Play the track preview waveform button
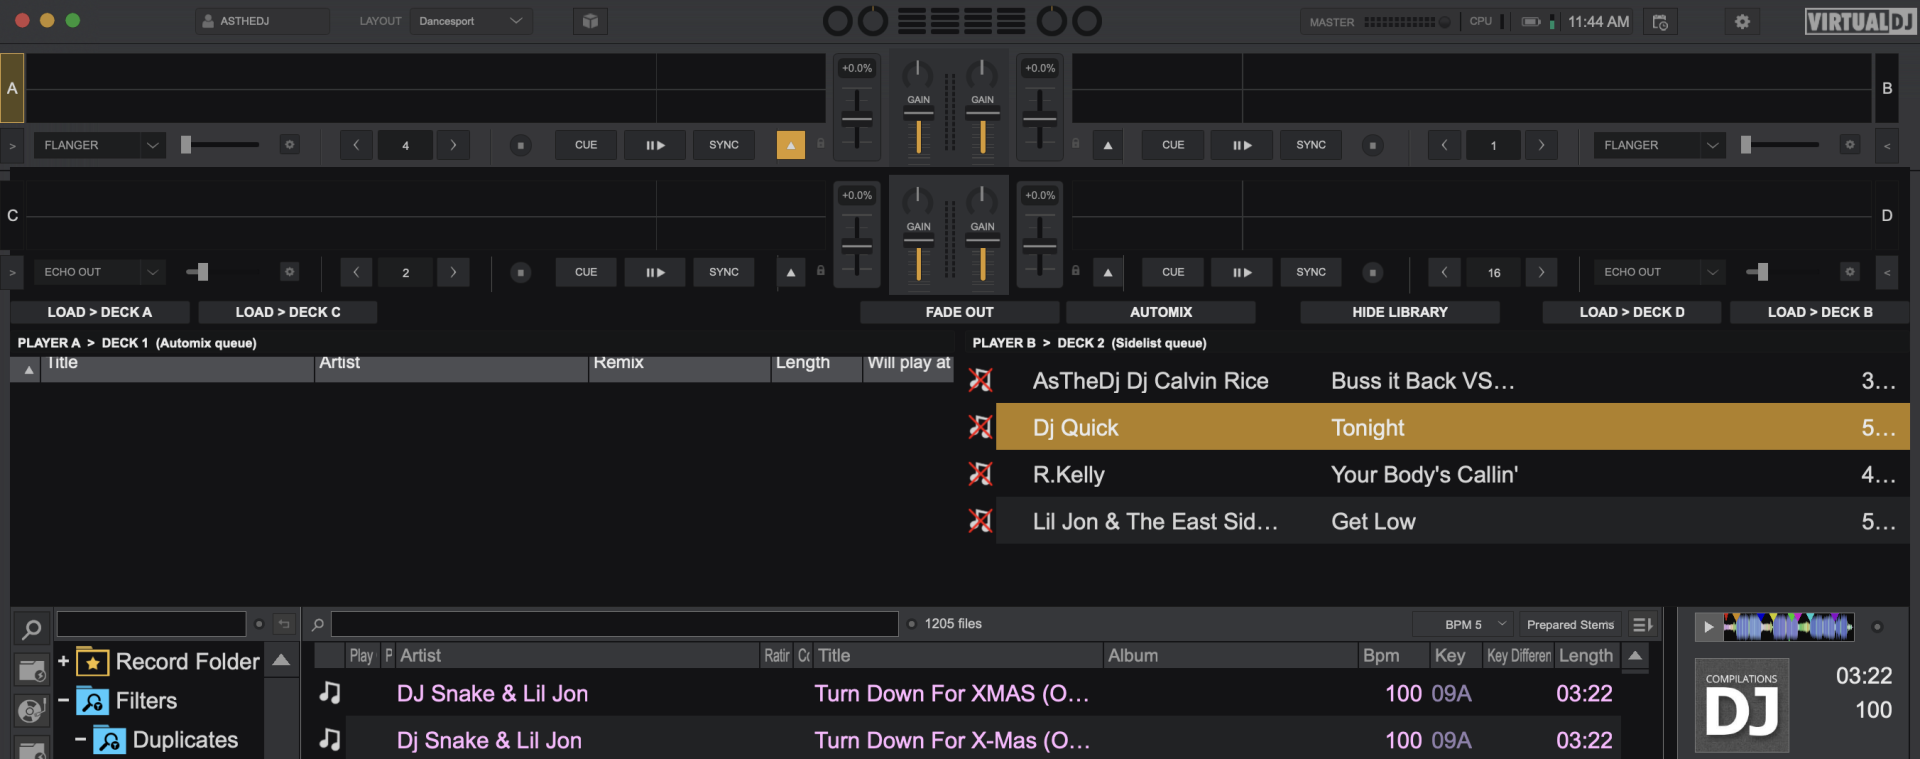 click(x=1708, y=627)
